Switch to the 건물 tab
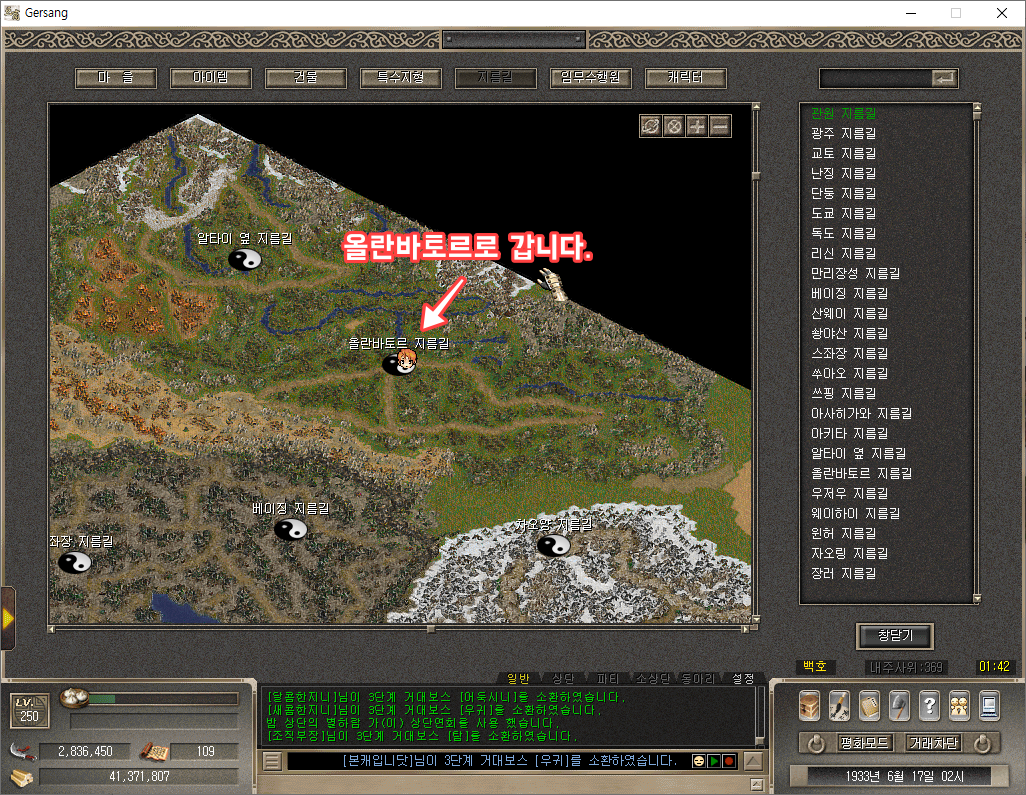 pyautogui.click(x=306, y=78)
